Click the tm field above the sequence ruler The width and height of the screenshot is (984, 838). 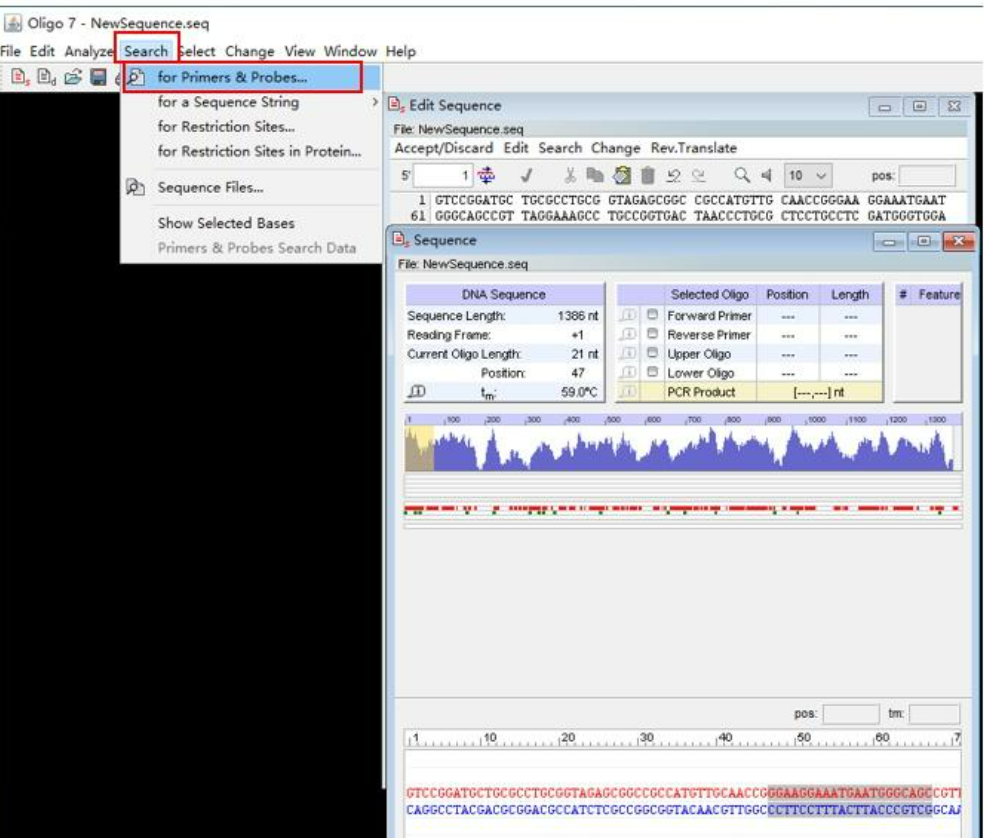coord(934,714)
